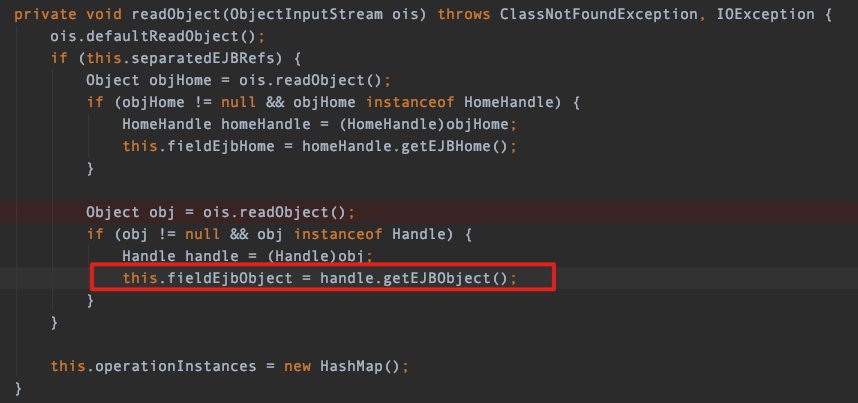Click the this.fieldEjbHome assignment

tap(199, 146)
